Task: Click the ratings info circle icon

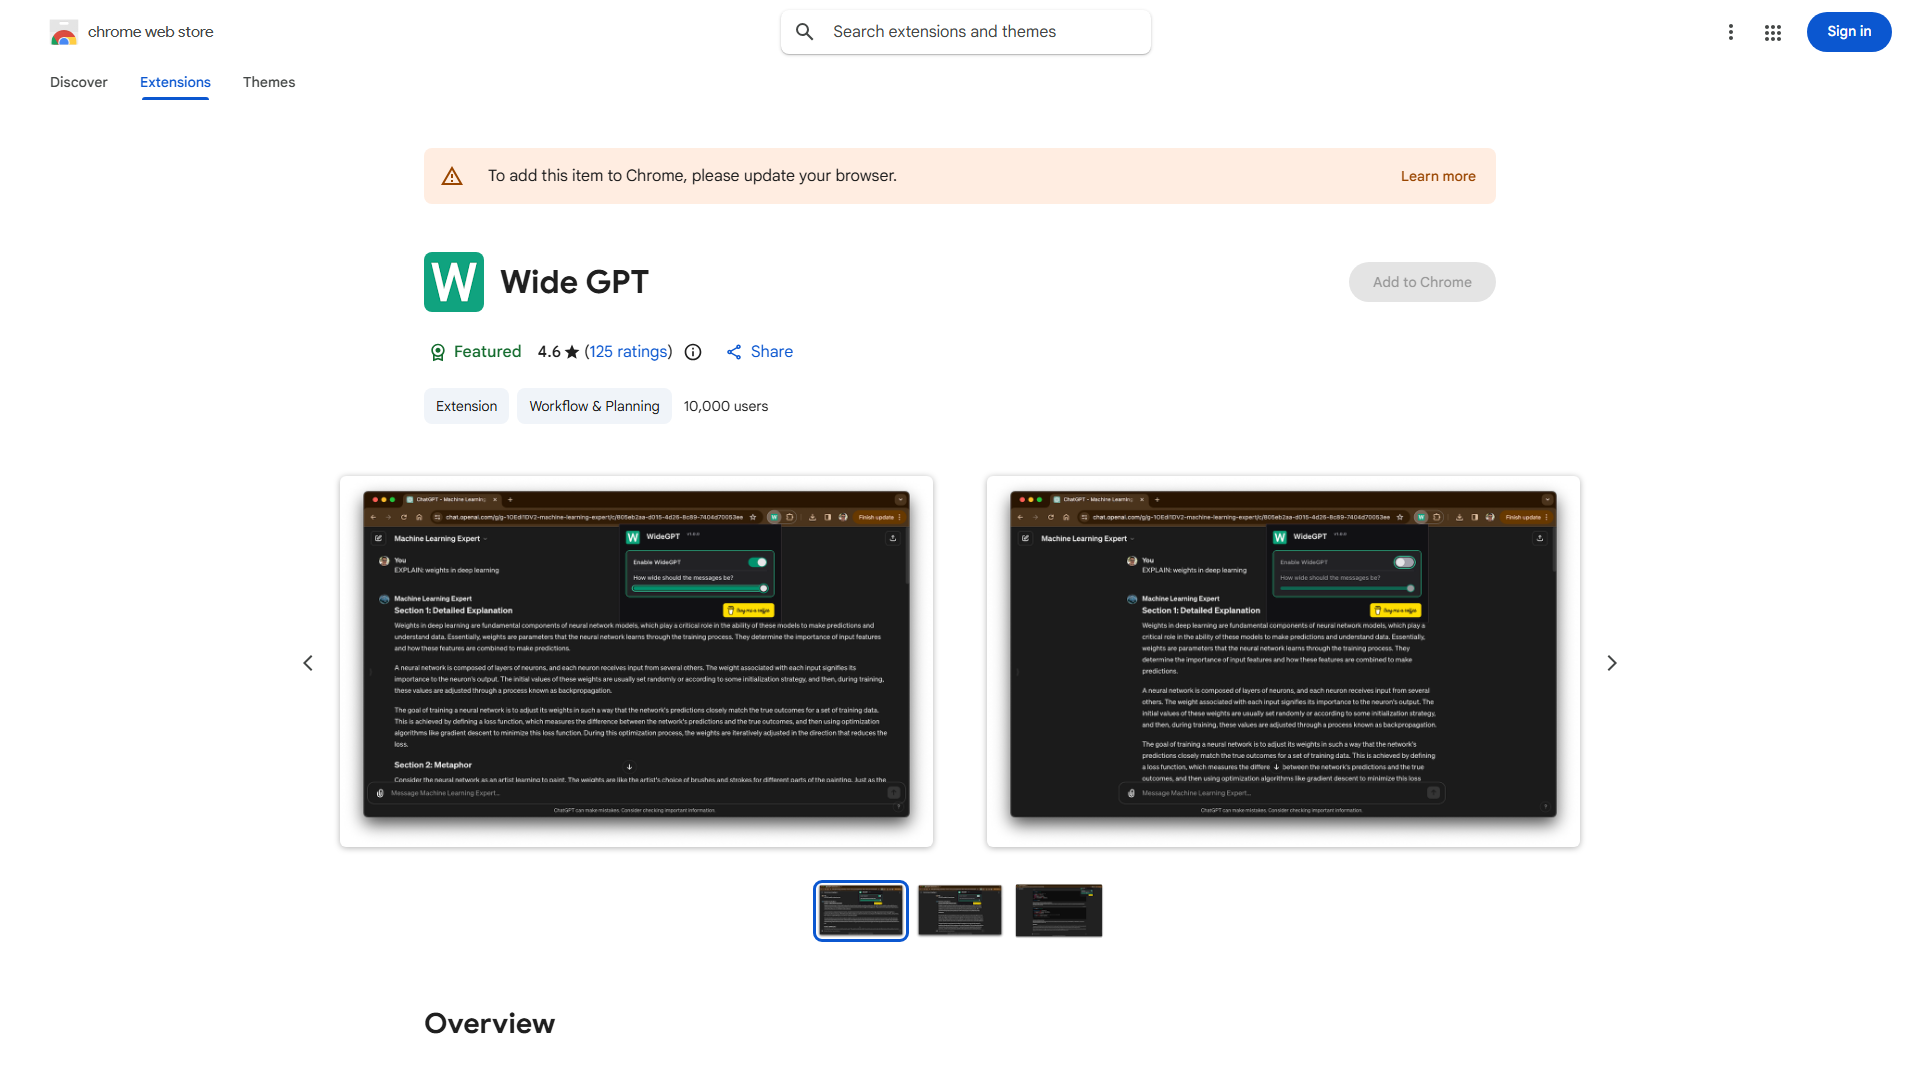Action: click(x=693, y=352)
